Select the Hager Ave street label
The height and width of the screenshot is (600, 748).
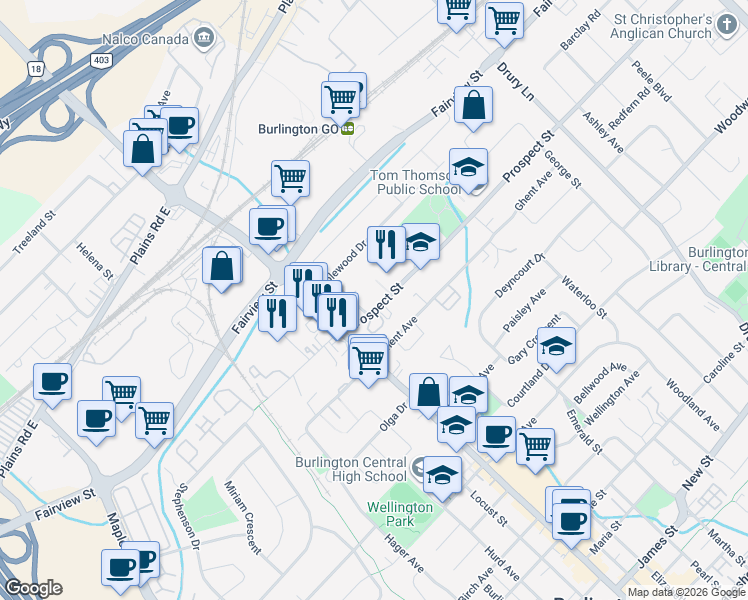(404, 553)
